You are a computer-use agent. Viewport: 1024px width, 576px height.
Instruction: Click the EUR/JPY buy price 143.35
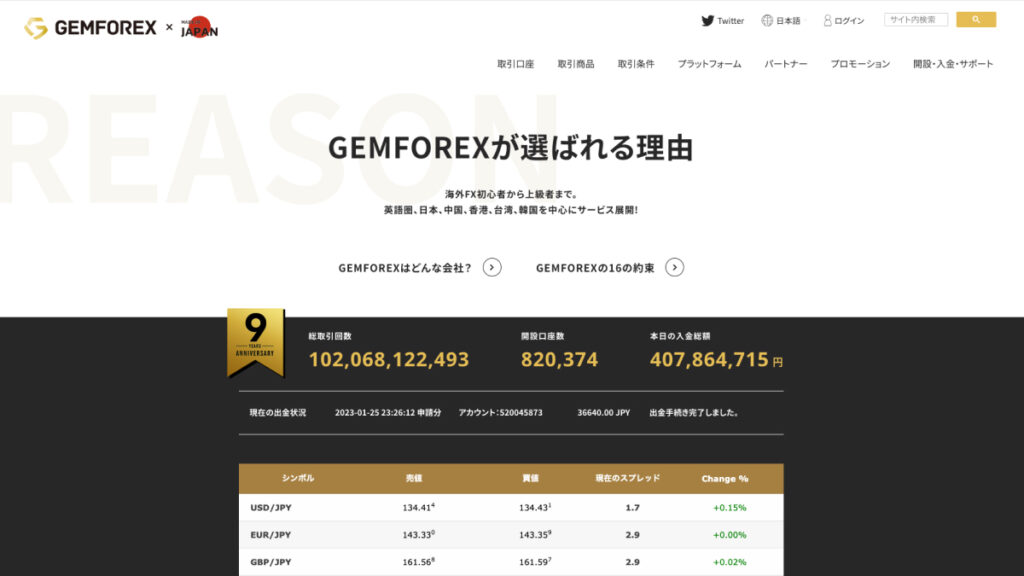click(x=536, y=535)
